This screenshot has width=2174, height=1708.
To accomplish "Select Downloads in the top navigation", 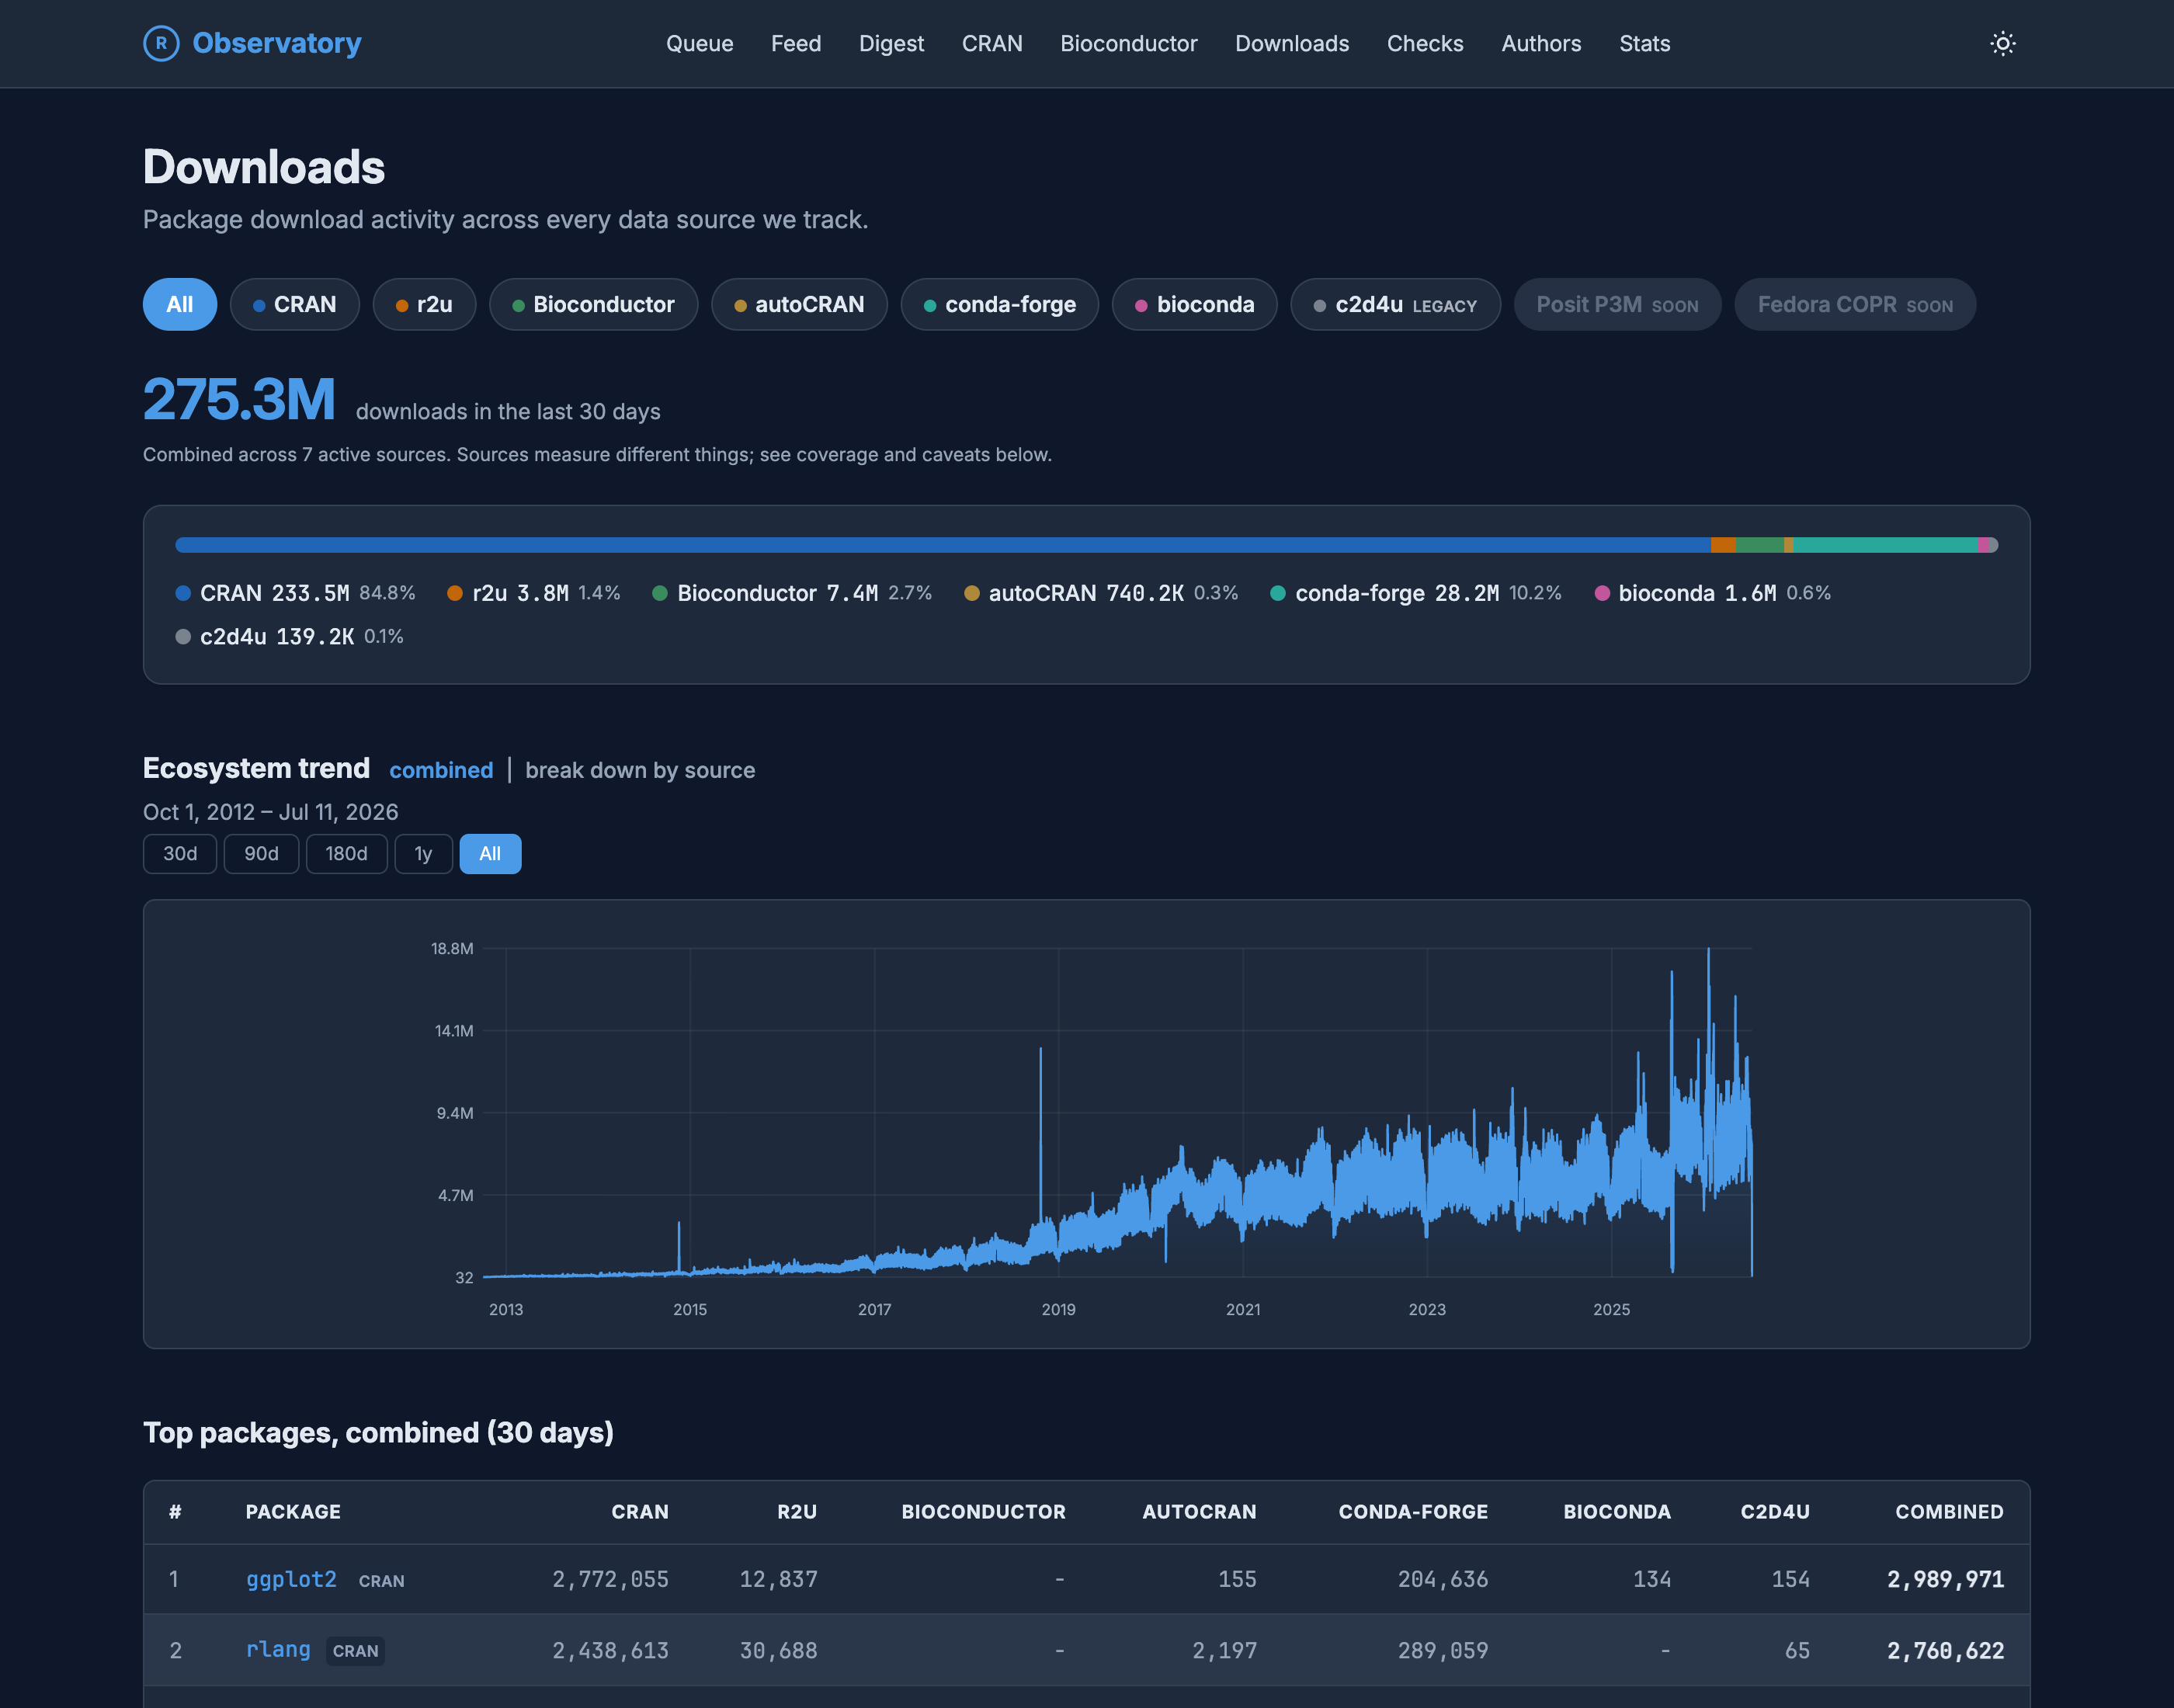I will coord(1292,43).
